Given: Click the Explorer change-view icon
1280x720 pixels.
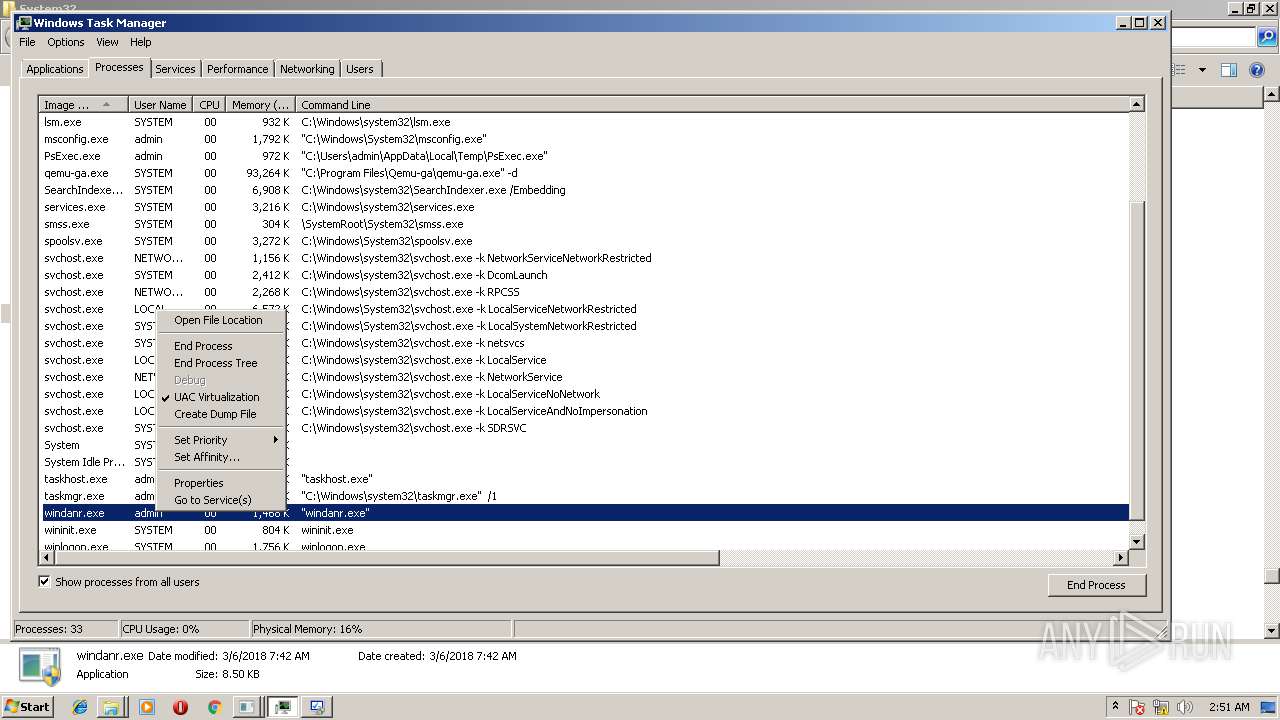Looking at the screenshot, I should pyautogui.click(x=1179, y=70).
